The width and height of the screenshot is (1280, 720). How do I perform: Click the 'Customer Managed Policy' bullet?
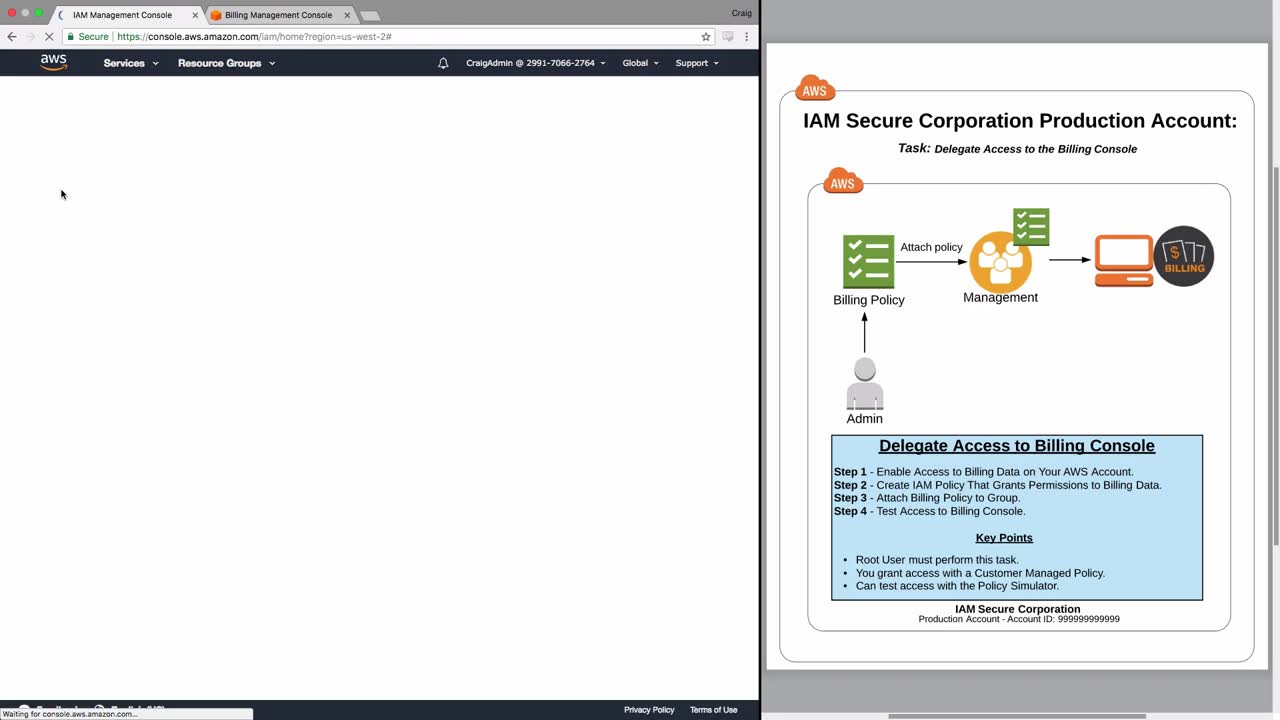[x=980, y=573]
